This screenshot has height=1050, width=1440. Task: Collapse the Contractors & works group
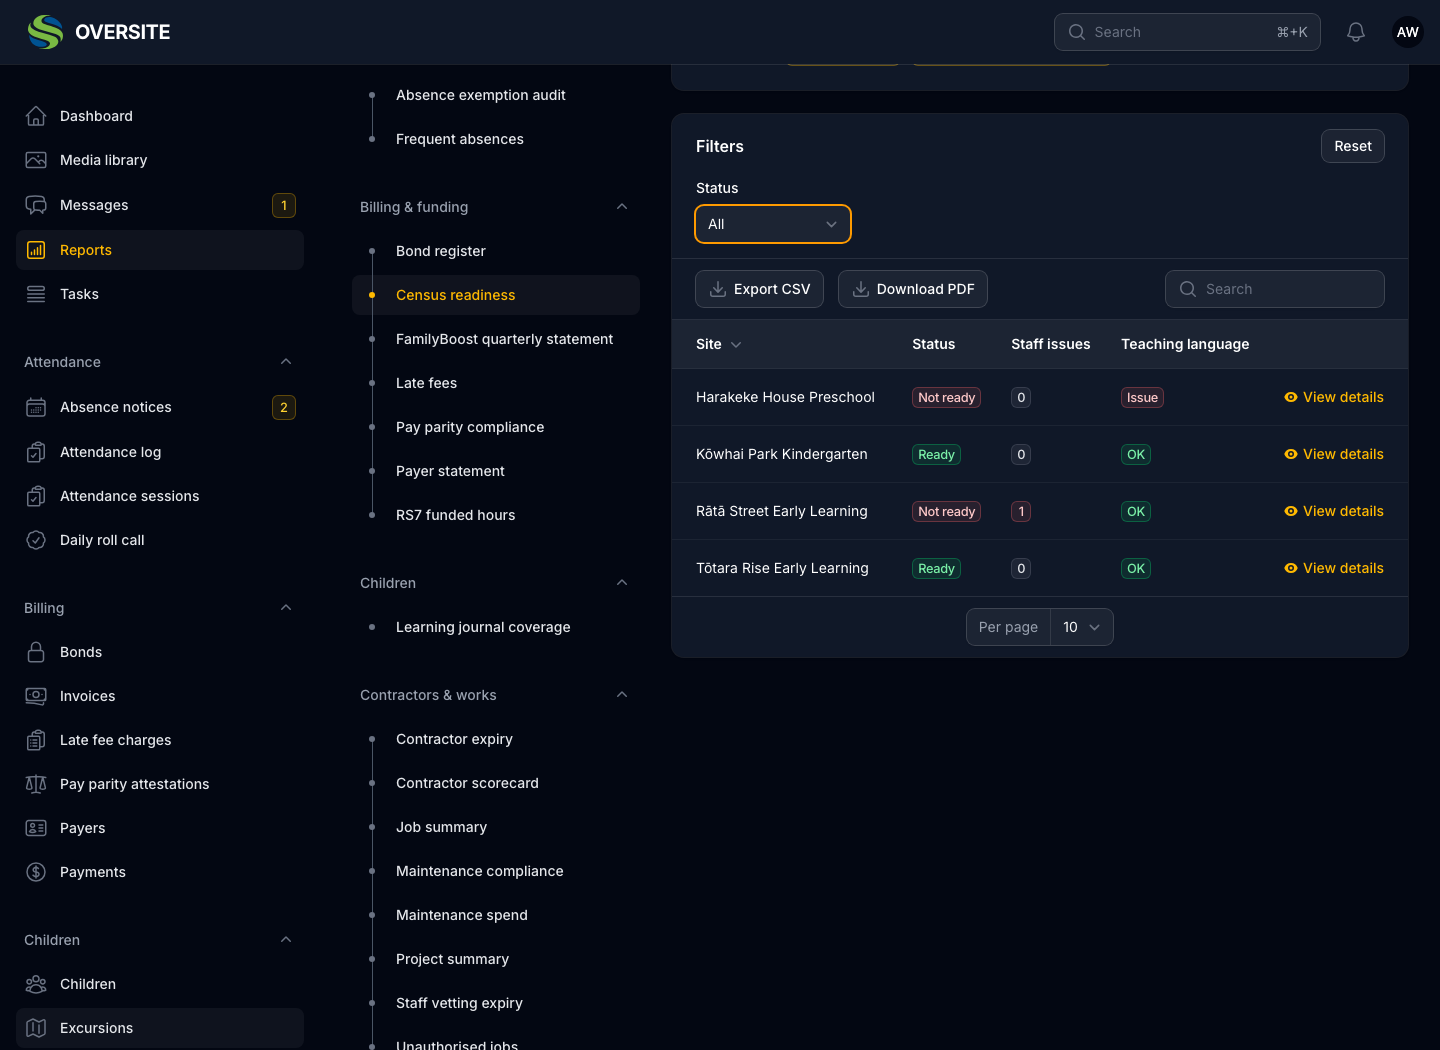pyautogui.click(x=622, y=695)
